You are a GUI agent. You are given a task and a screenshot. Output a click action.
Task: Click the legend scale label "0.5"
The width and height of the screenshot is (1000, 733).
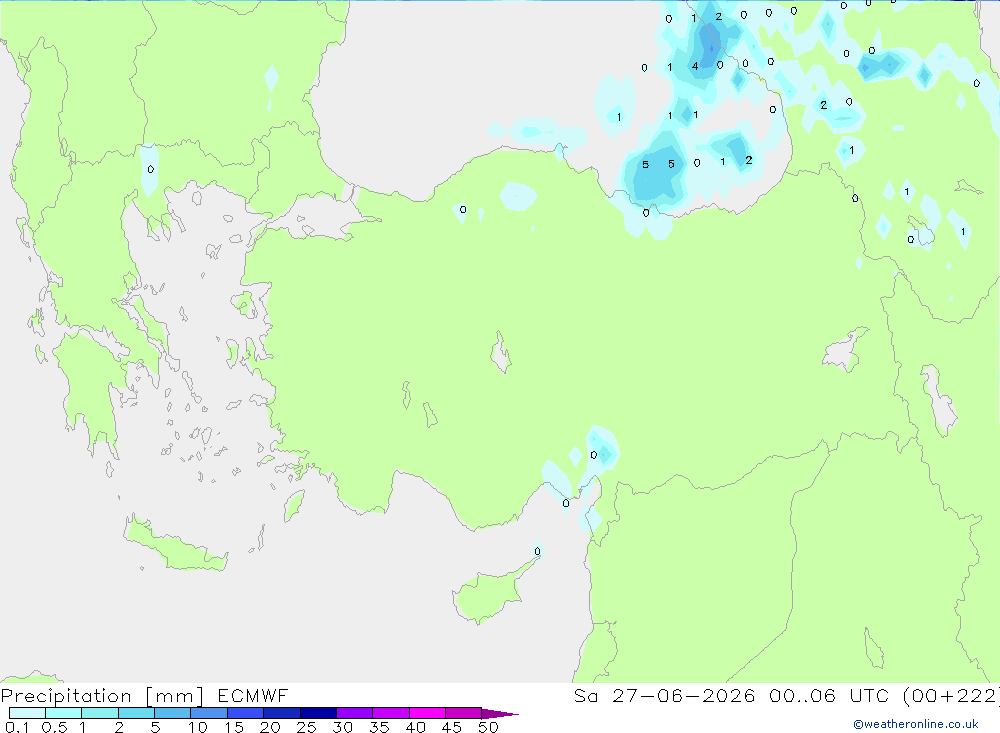pos(54,727)
